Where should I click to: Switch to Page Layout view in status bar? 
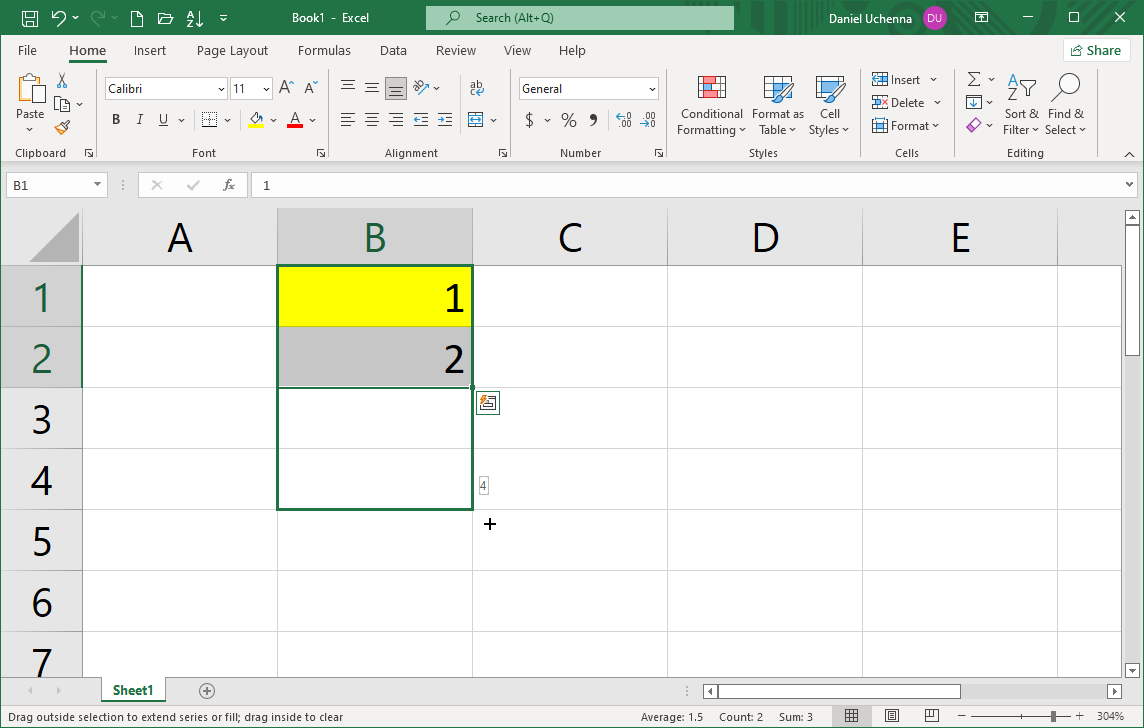(892, 716)
